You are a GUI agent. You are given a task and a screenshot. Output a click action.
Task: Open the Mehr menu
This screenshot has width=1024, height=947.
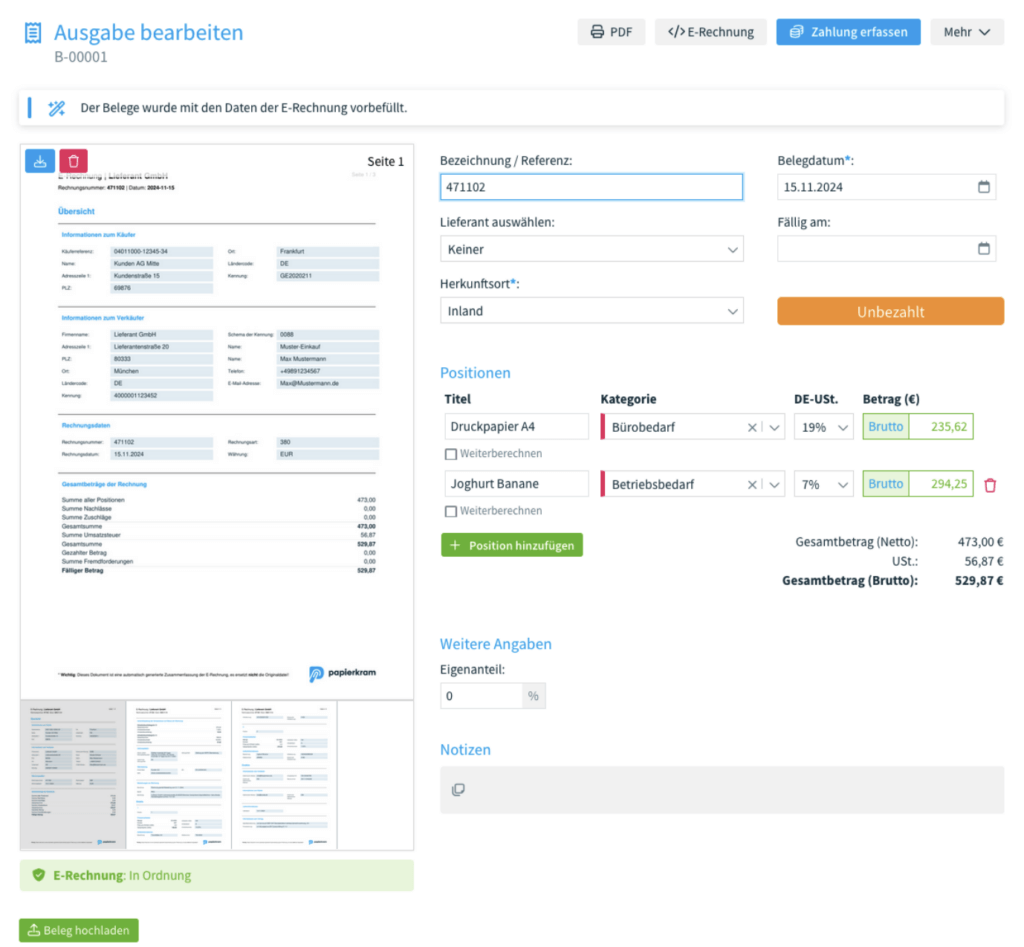click(966, 32)
